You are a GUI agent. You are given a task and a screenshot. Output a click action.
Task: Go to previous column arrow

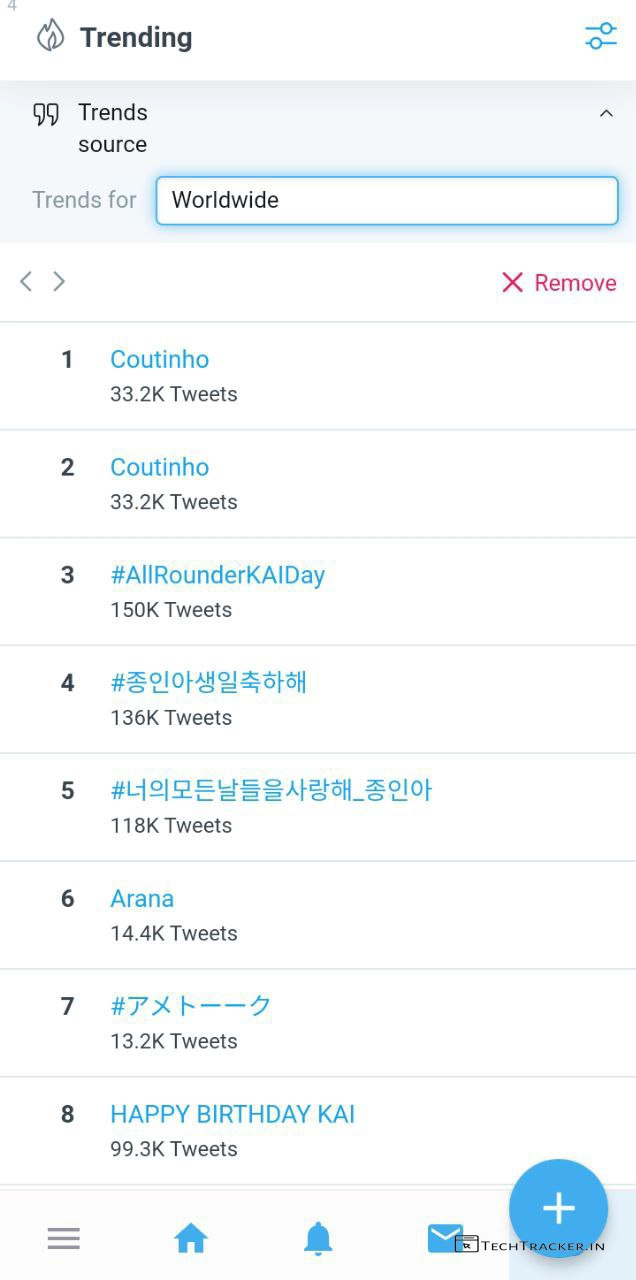click(x=26, y=282)
